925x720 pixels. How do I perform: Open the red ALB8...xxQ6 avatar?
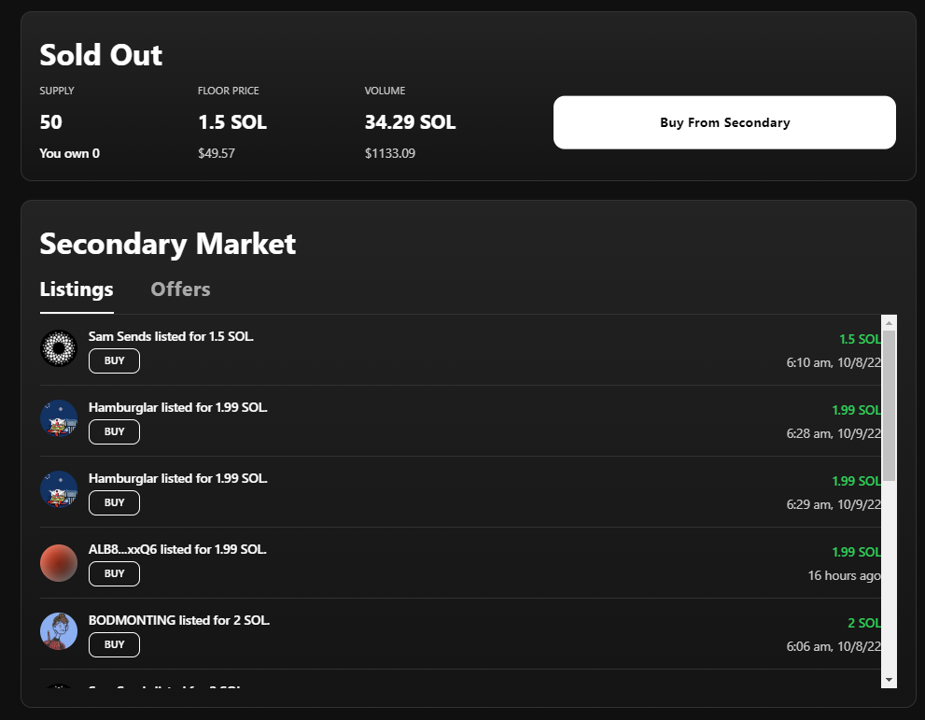58,563
